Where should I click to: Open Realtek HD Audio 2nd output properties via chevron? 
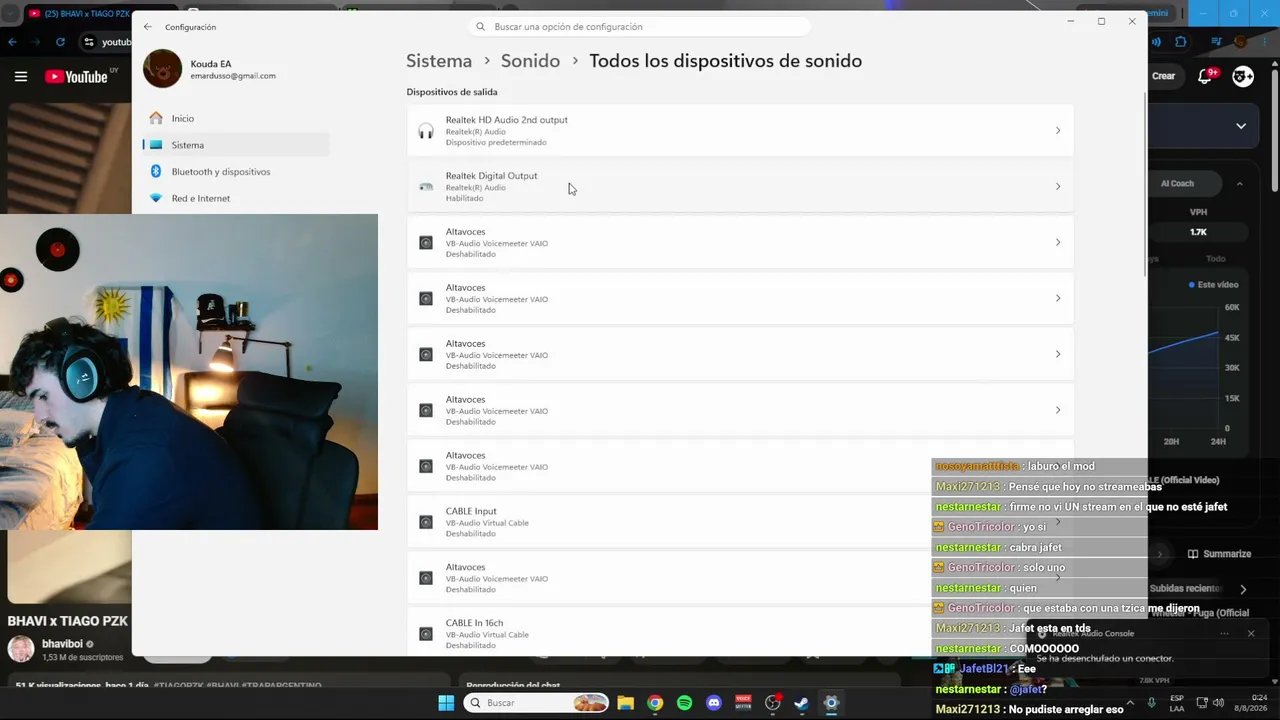(x=1058, y=131)
